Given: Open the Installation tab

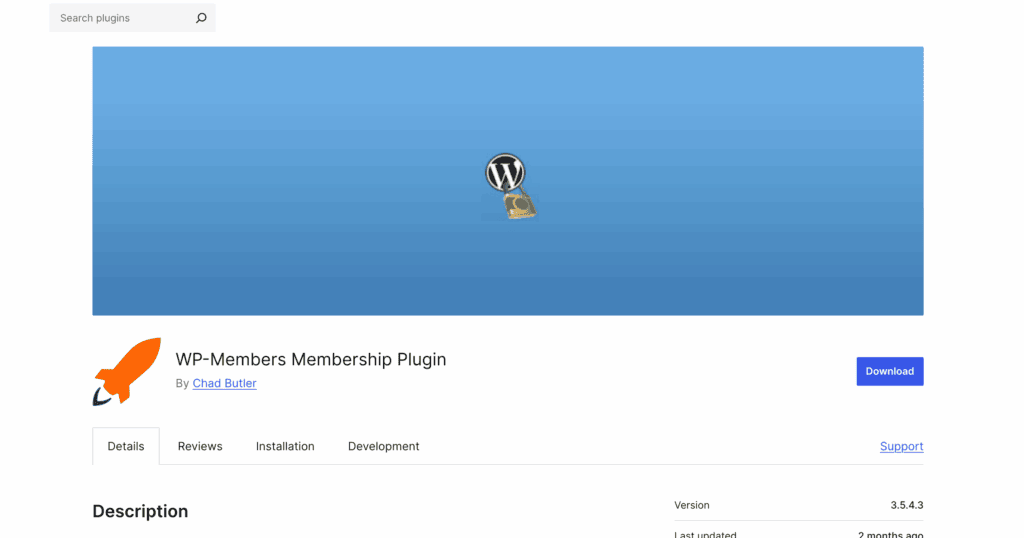Looking at the screenshot, I should (x=285, y=447).
